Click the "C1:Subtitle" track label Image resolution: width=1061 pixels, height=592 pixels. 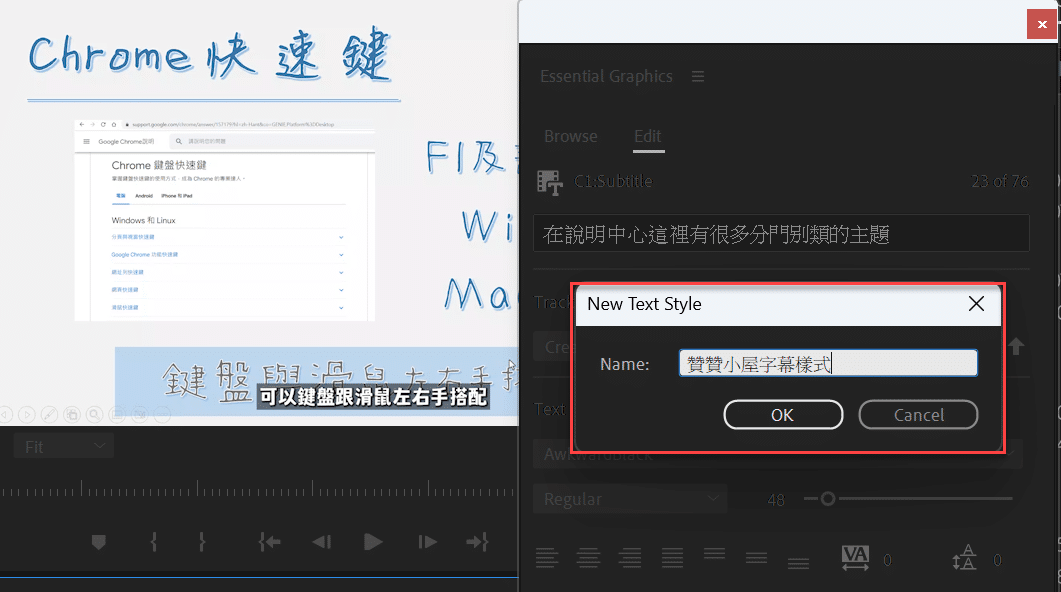pyautogui.click(x=613, y=181)
